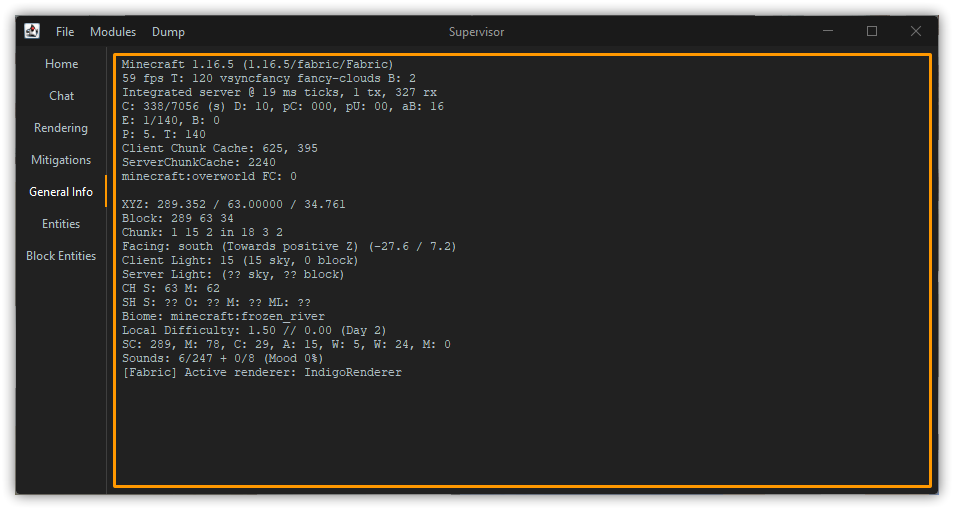Select the General Info tab
This screenshot has height=510, width=954.
click(61, 192)
